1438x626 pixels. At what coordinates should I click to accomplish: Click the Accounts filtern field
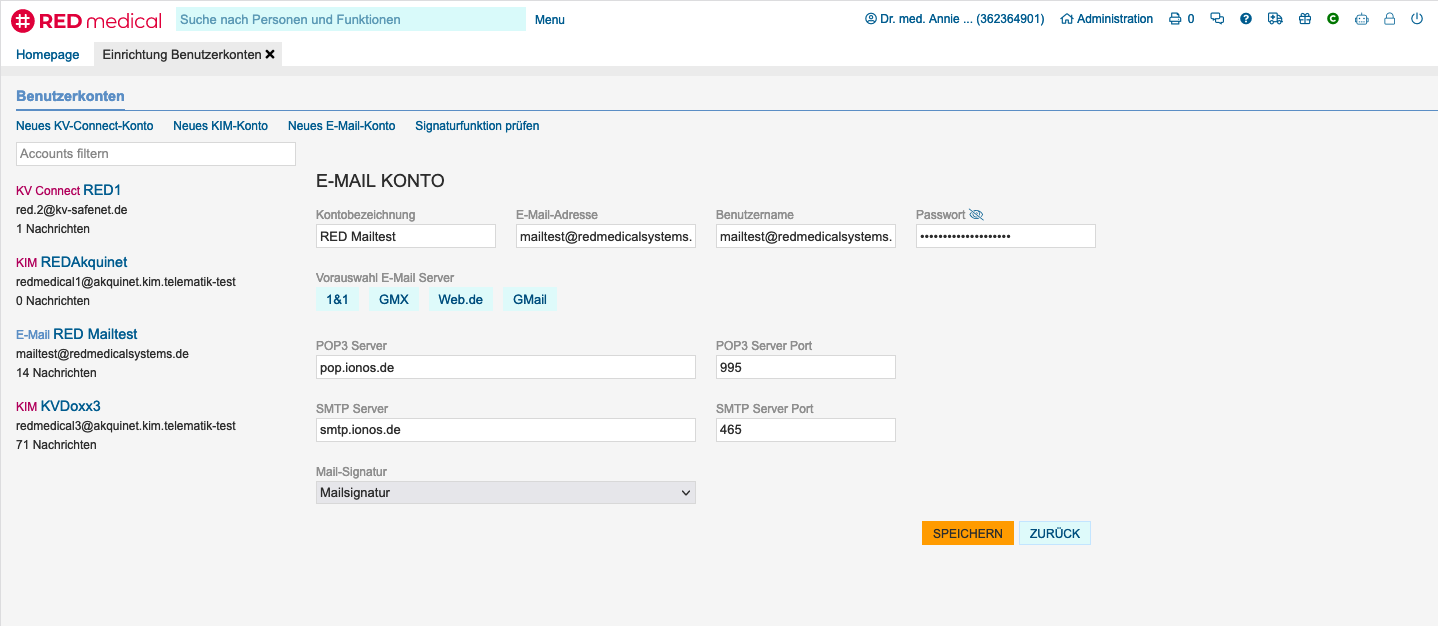[x=156, y=154]
